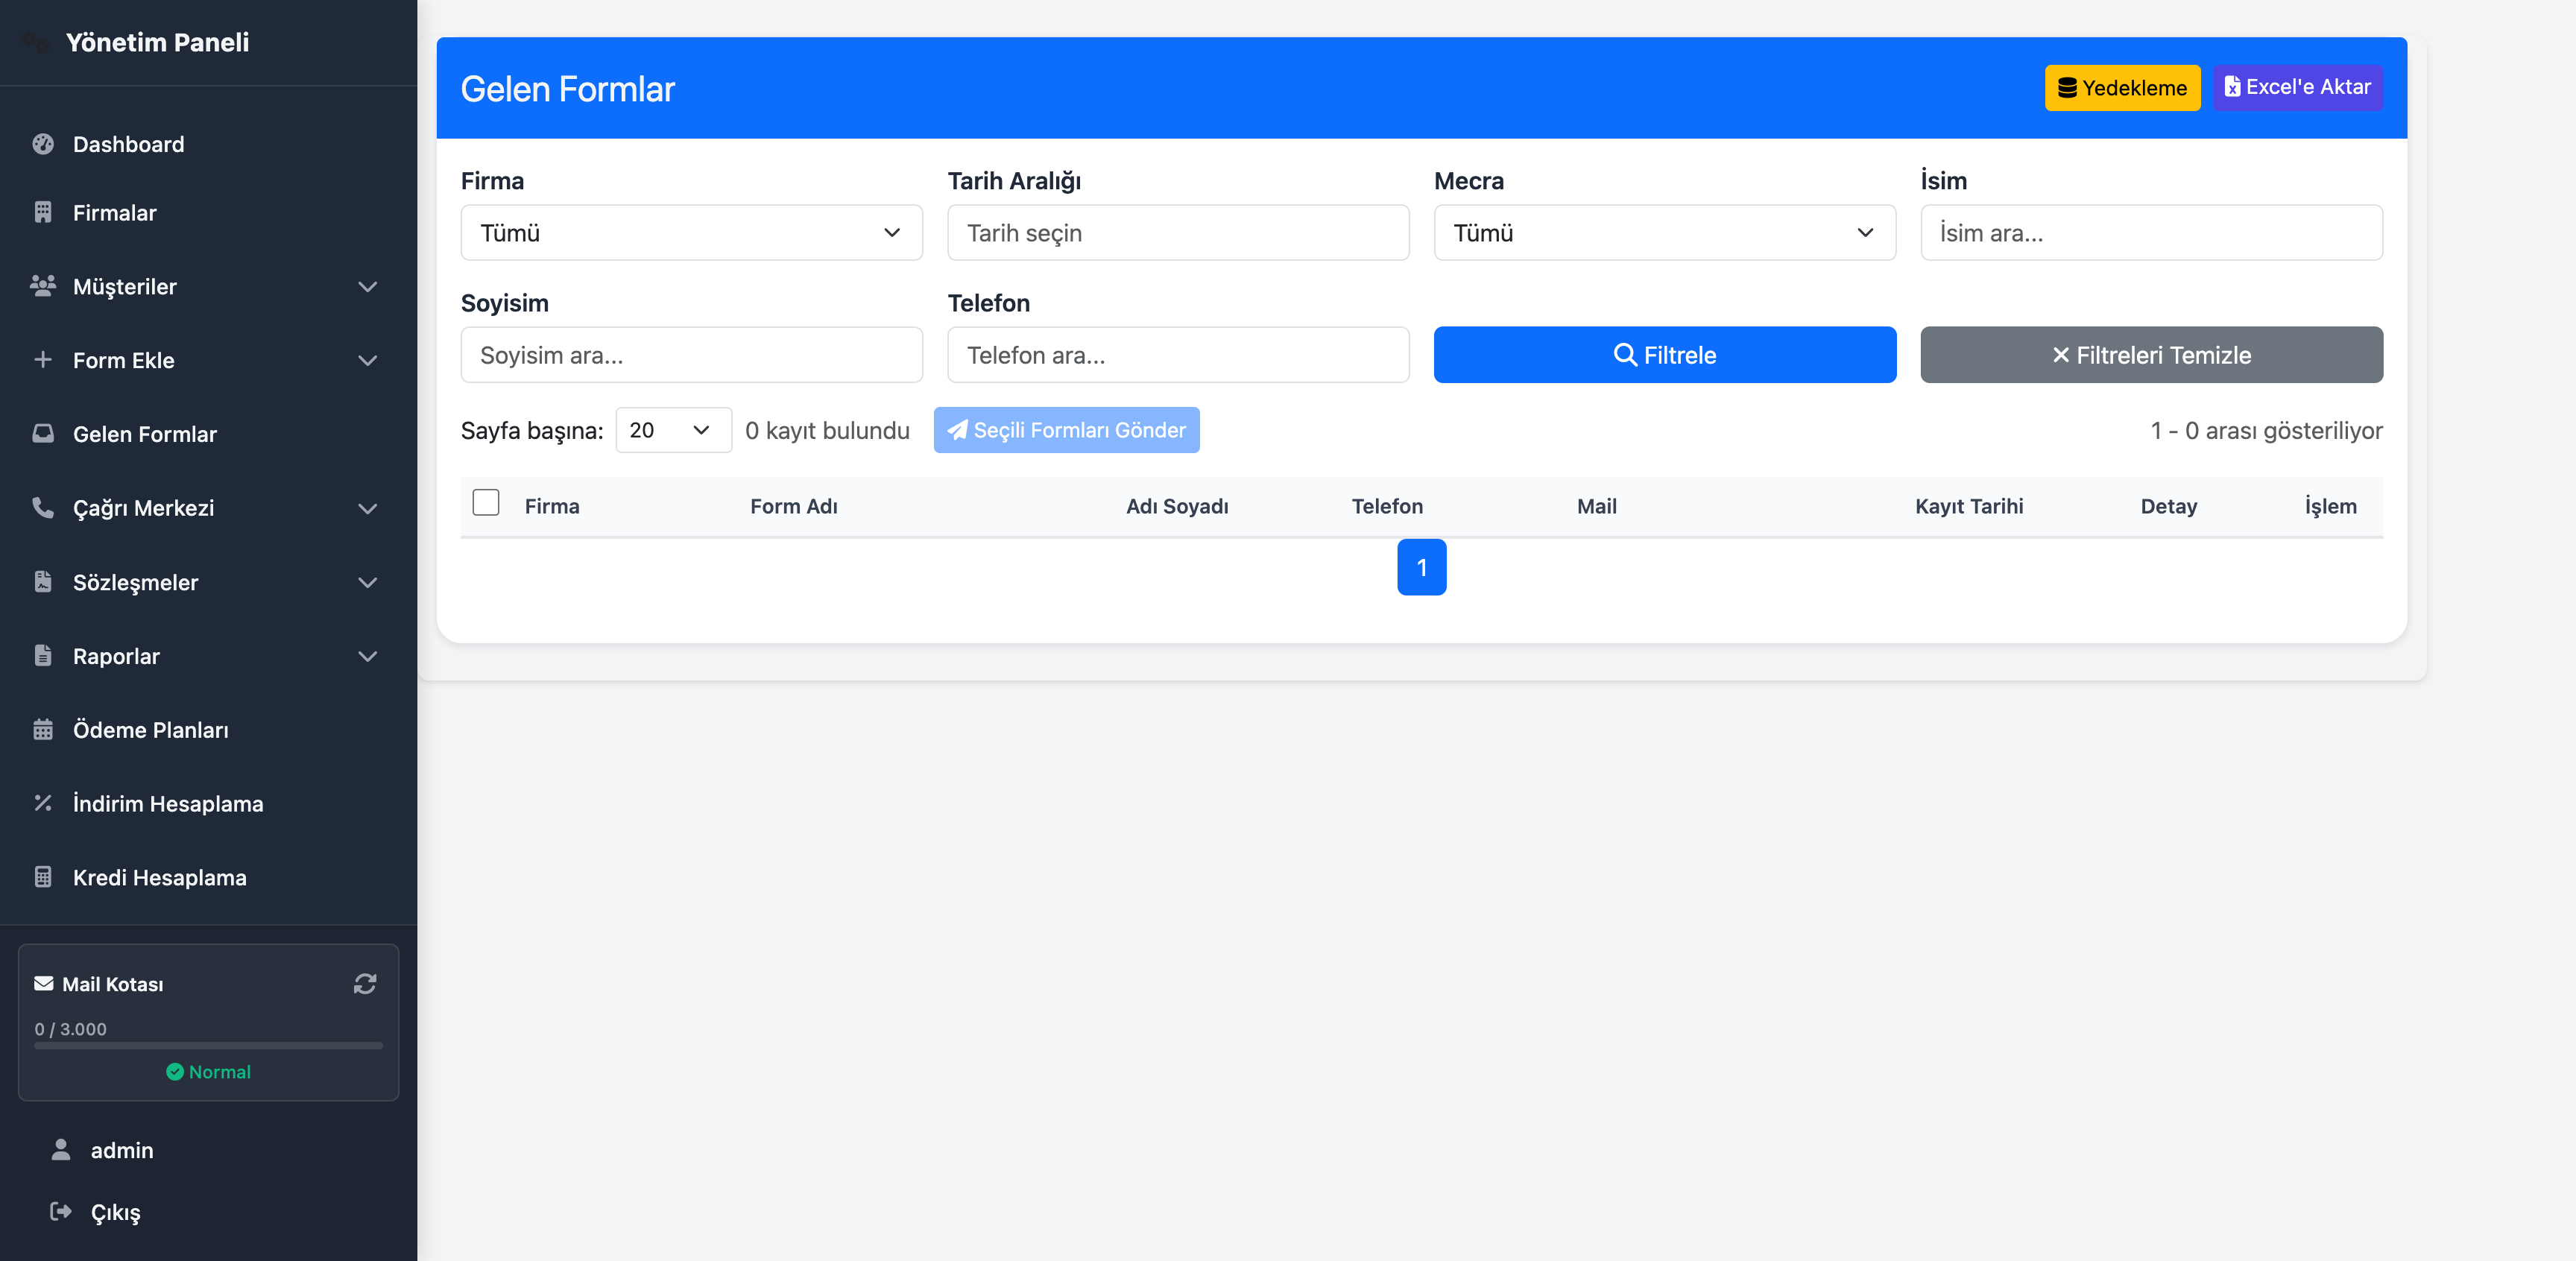Click the Kredi Hesaplama calculator icon
The image size is (2576, 1261).
click(x=42, y=877)
